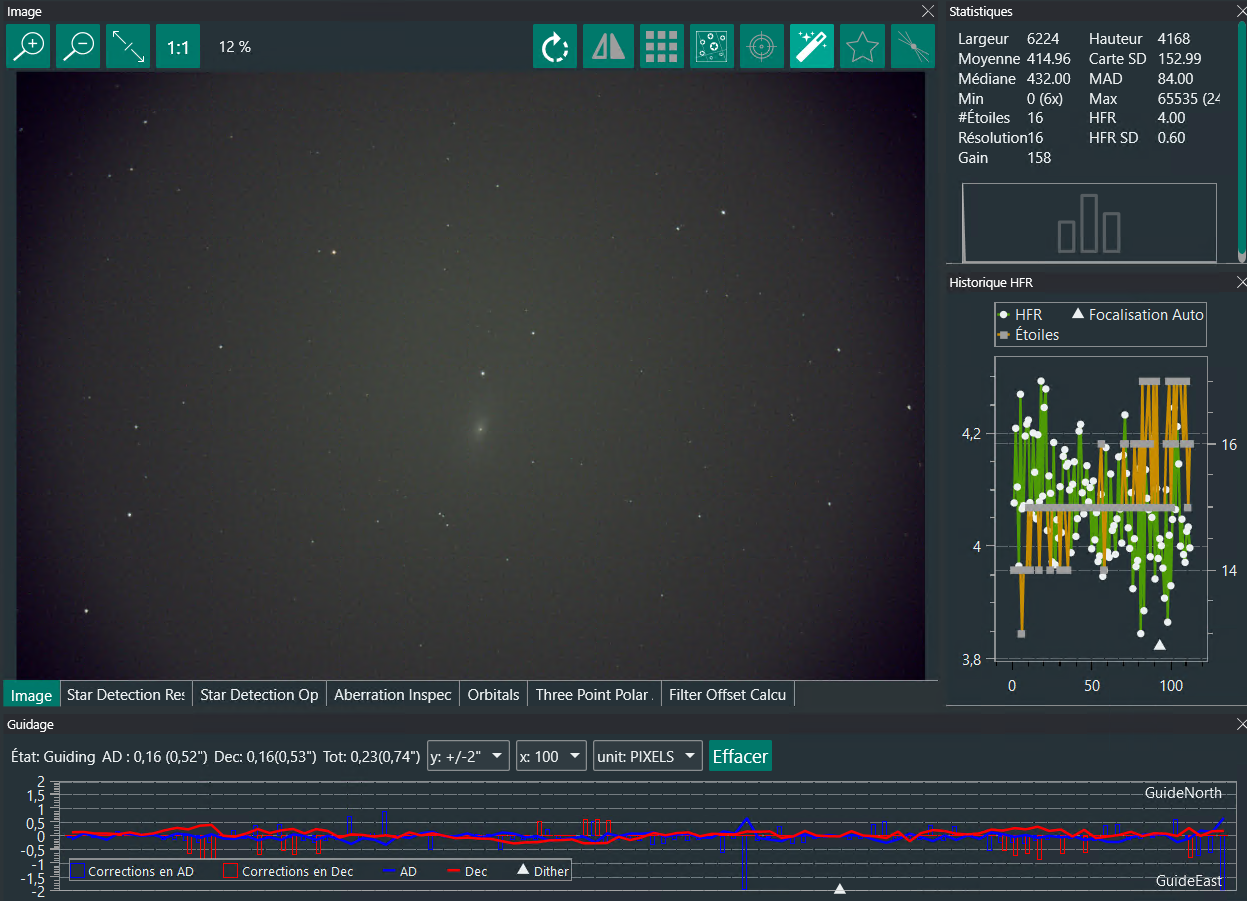Open the y: +/-2" scale dropdown
Screen dimensions: 1247x901
pyautogui.click(x=468, y=756)
